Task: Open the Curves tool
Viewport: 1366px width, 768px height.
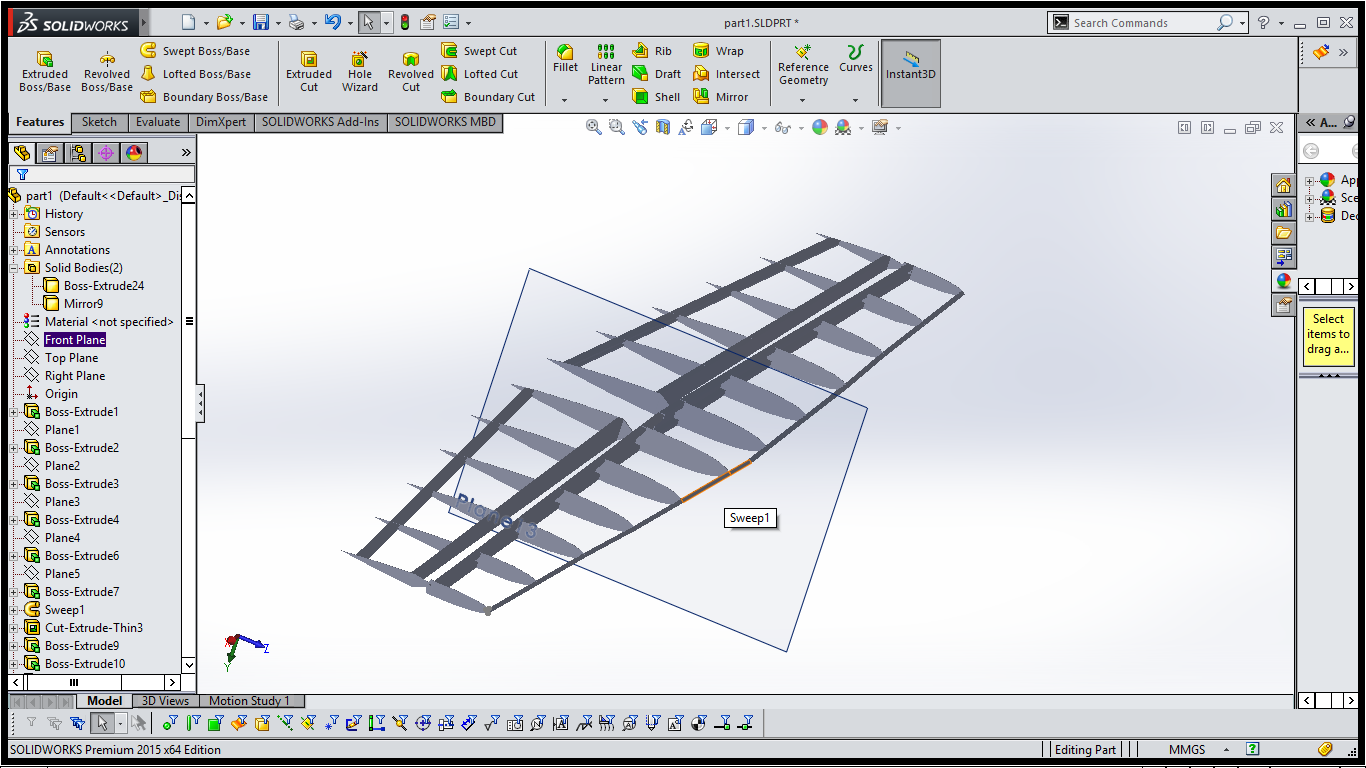Action: point(855,59)
